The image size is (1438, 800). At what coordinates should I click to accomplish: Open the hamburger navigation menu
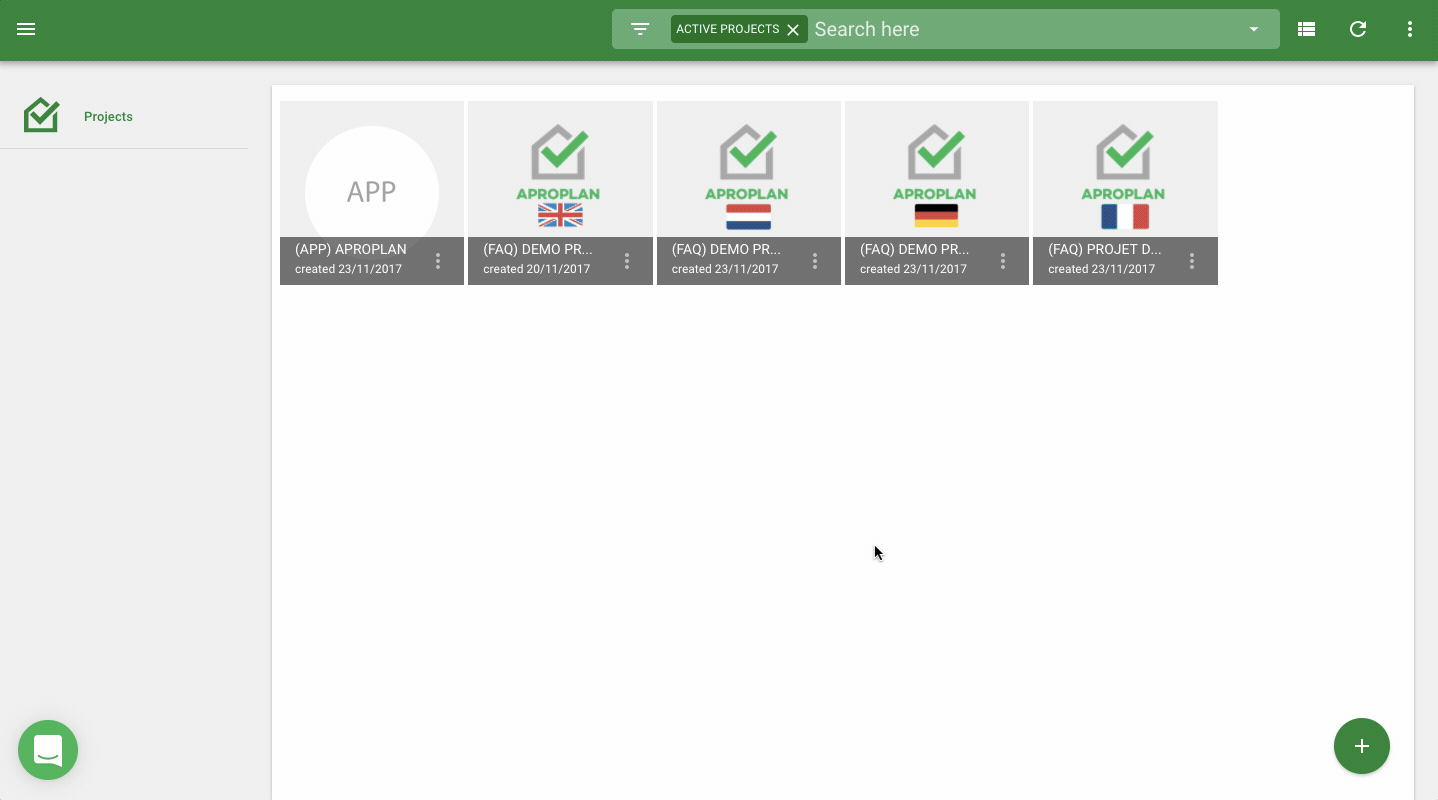[x=26, y=29]
